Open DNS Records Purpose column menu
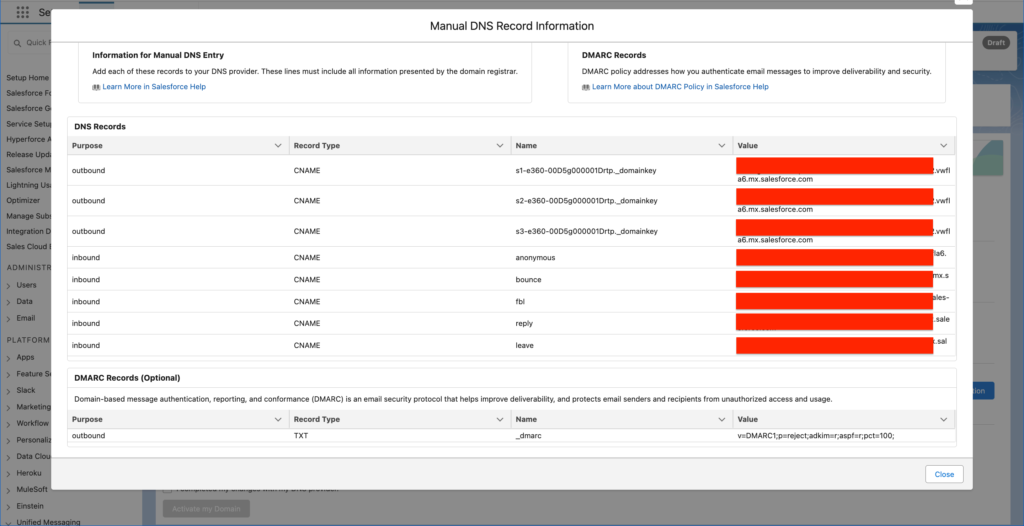This screenshot has width=1024, height=526. coord(278,146)
